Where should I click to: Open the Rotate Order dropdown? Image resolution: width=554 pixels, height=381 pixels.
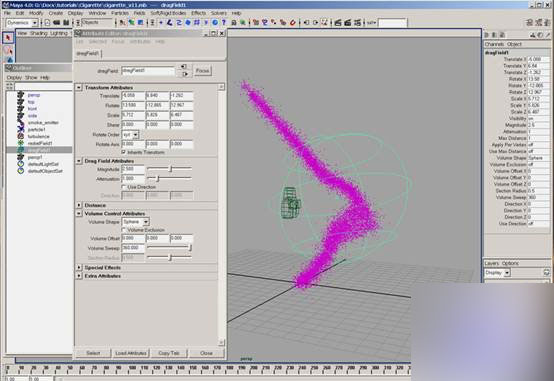coord(130,135)
